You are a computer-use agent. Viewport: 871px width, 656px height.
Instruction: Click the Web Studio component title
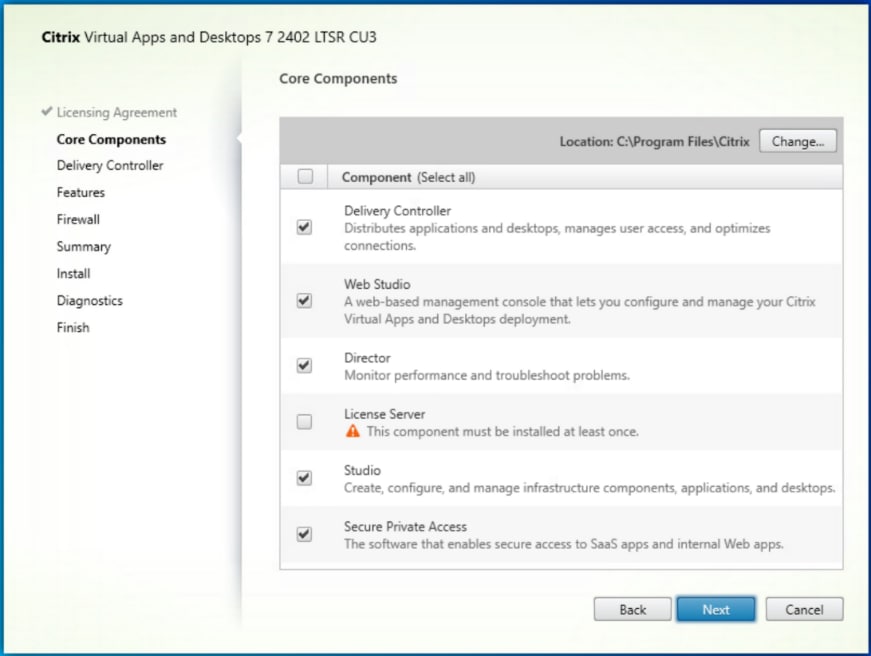[377, 284]
